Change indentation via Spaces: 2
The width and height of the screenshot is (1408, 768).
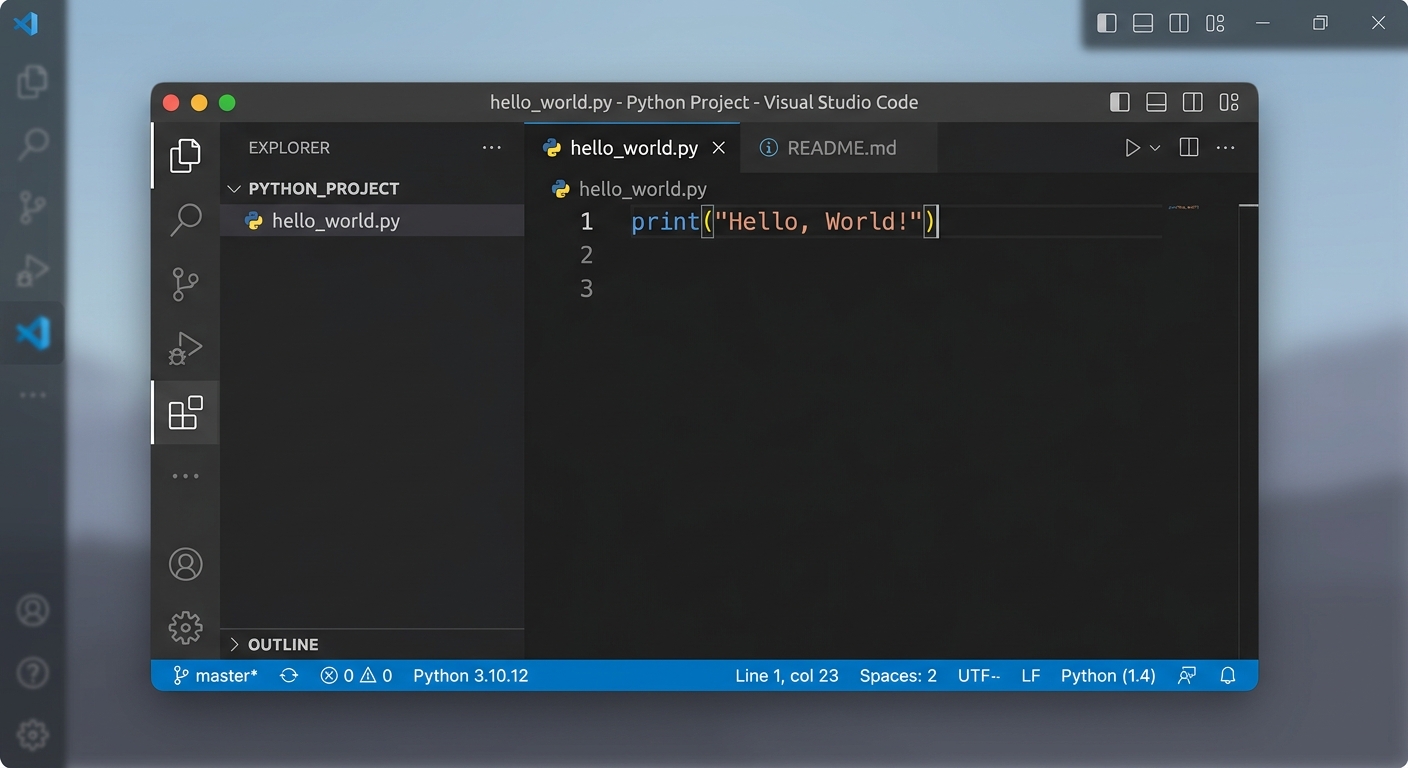pos(898,676)
